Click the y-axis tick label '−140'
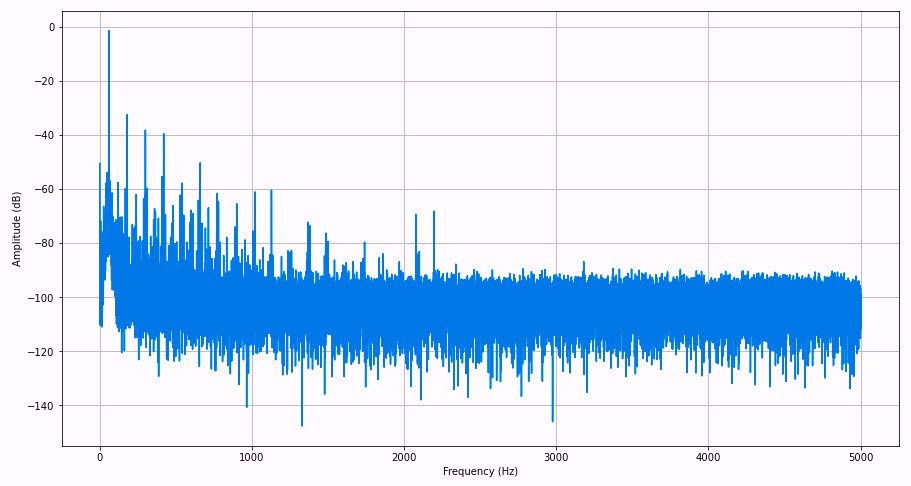 click(41, 406)
